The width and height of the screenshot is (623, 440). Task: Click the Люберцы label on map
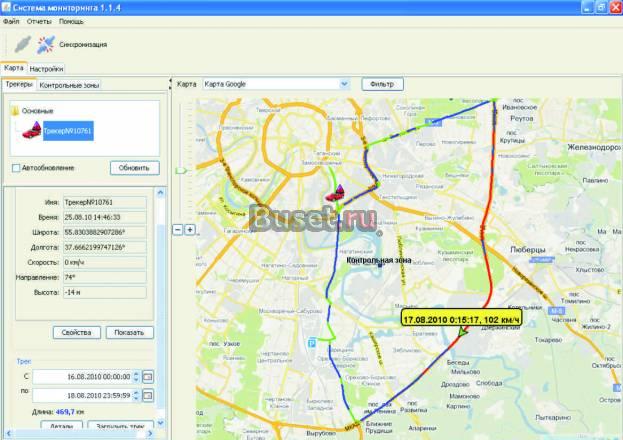click(528, 250)
